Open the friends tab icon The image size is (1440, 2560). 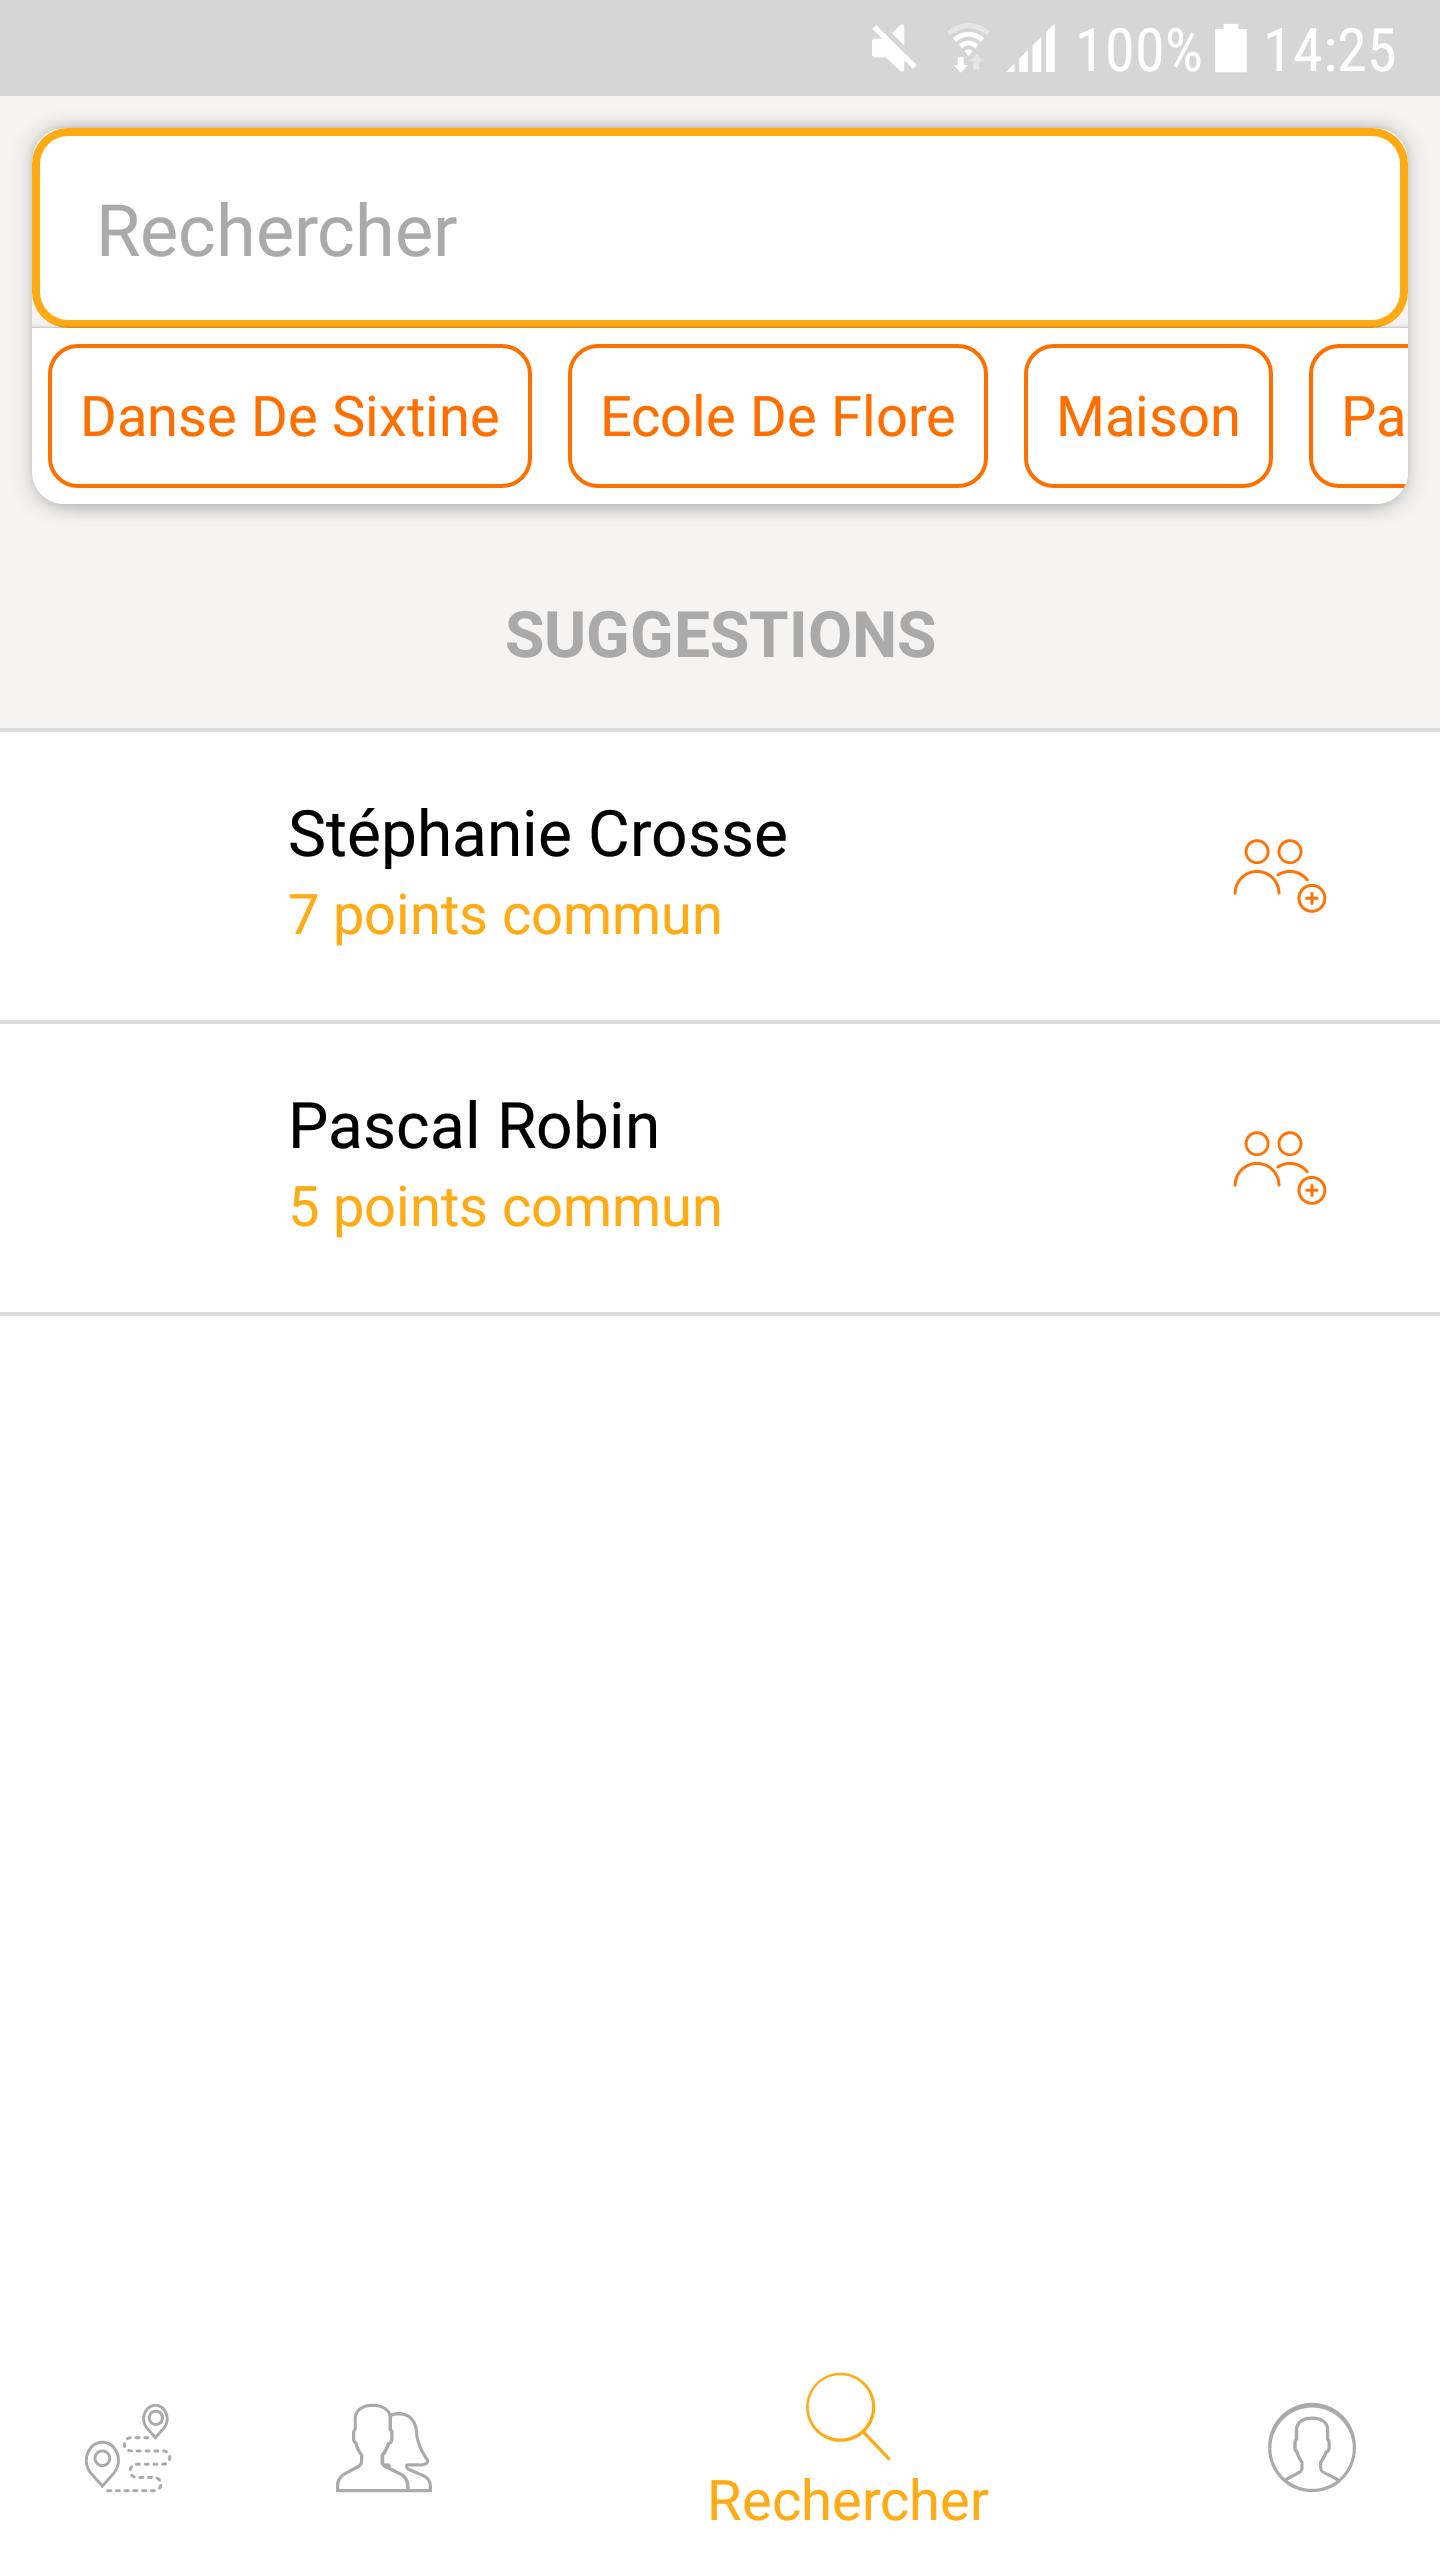tap(384, 2448)
